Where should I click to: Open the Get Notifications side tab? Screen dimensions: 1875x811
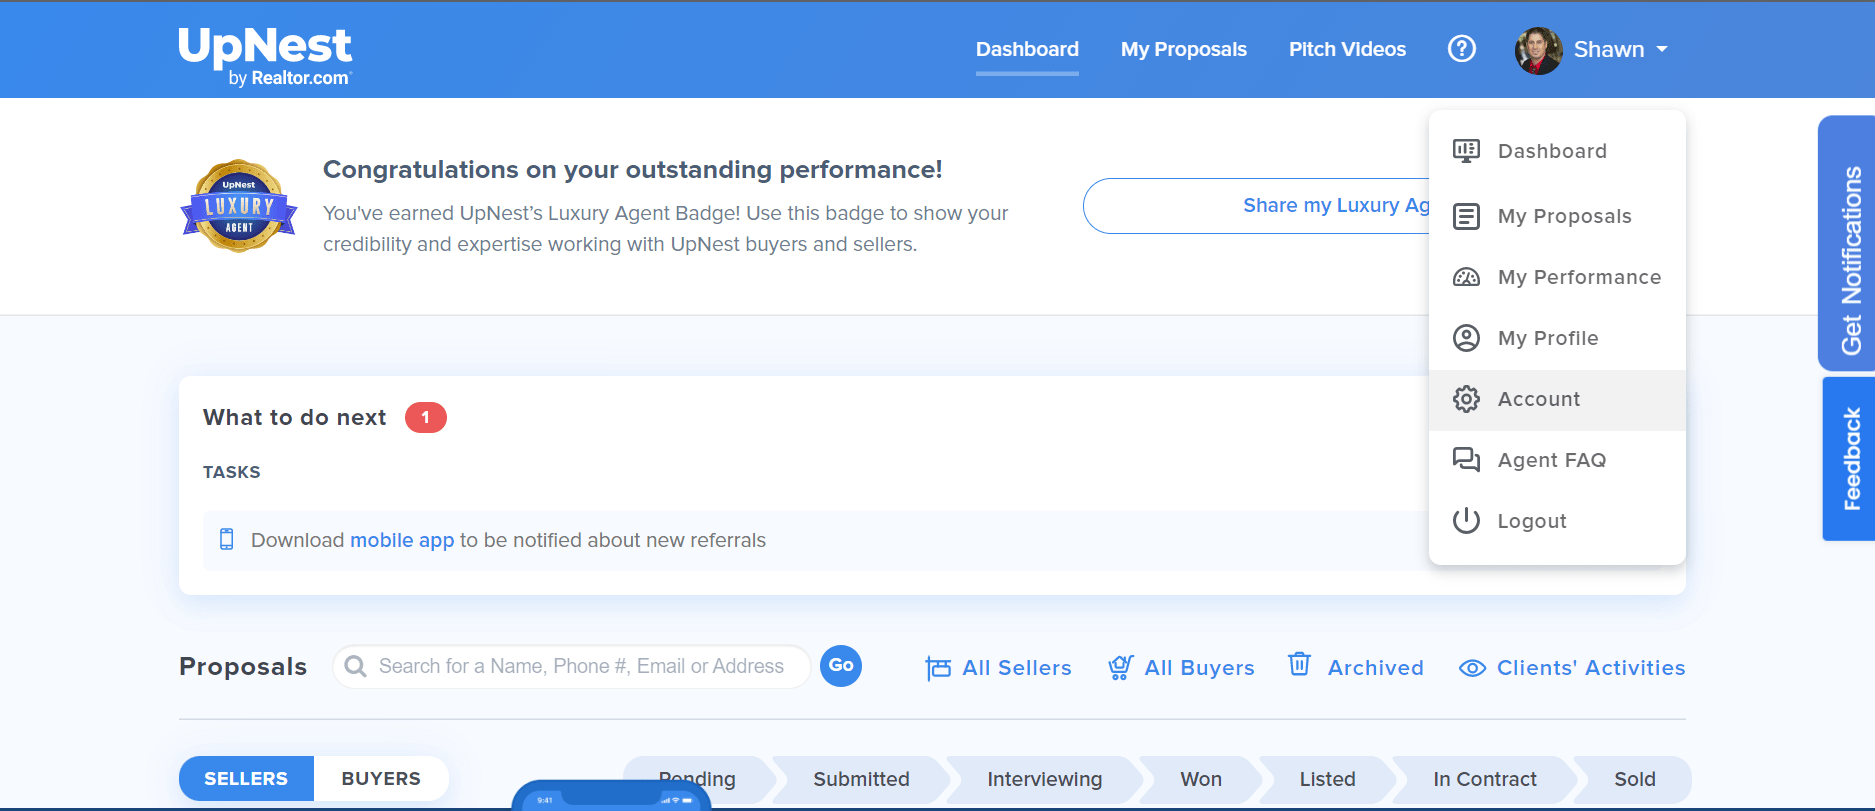click(x=1847, y=244)
